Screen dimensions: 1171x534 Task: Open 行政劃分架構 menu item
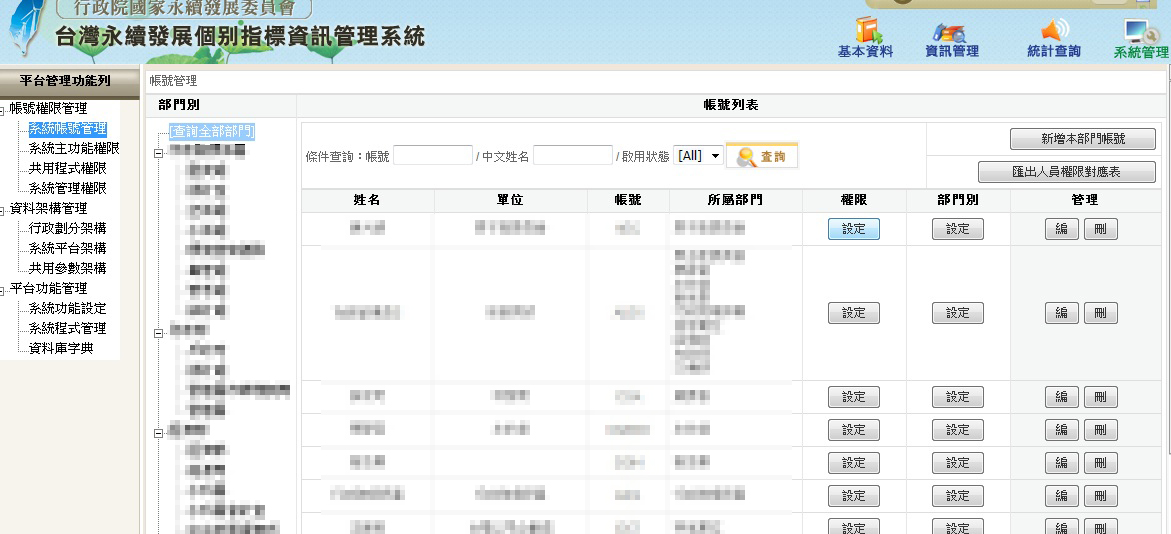click(x=67, y=228)
